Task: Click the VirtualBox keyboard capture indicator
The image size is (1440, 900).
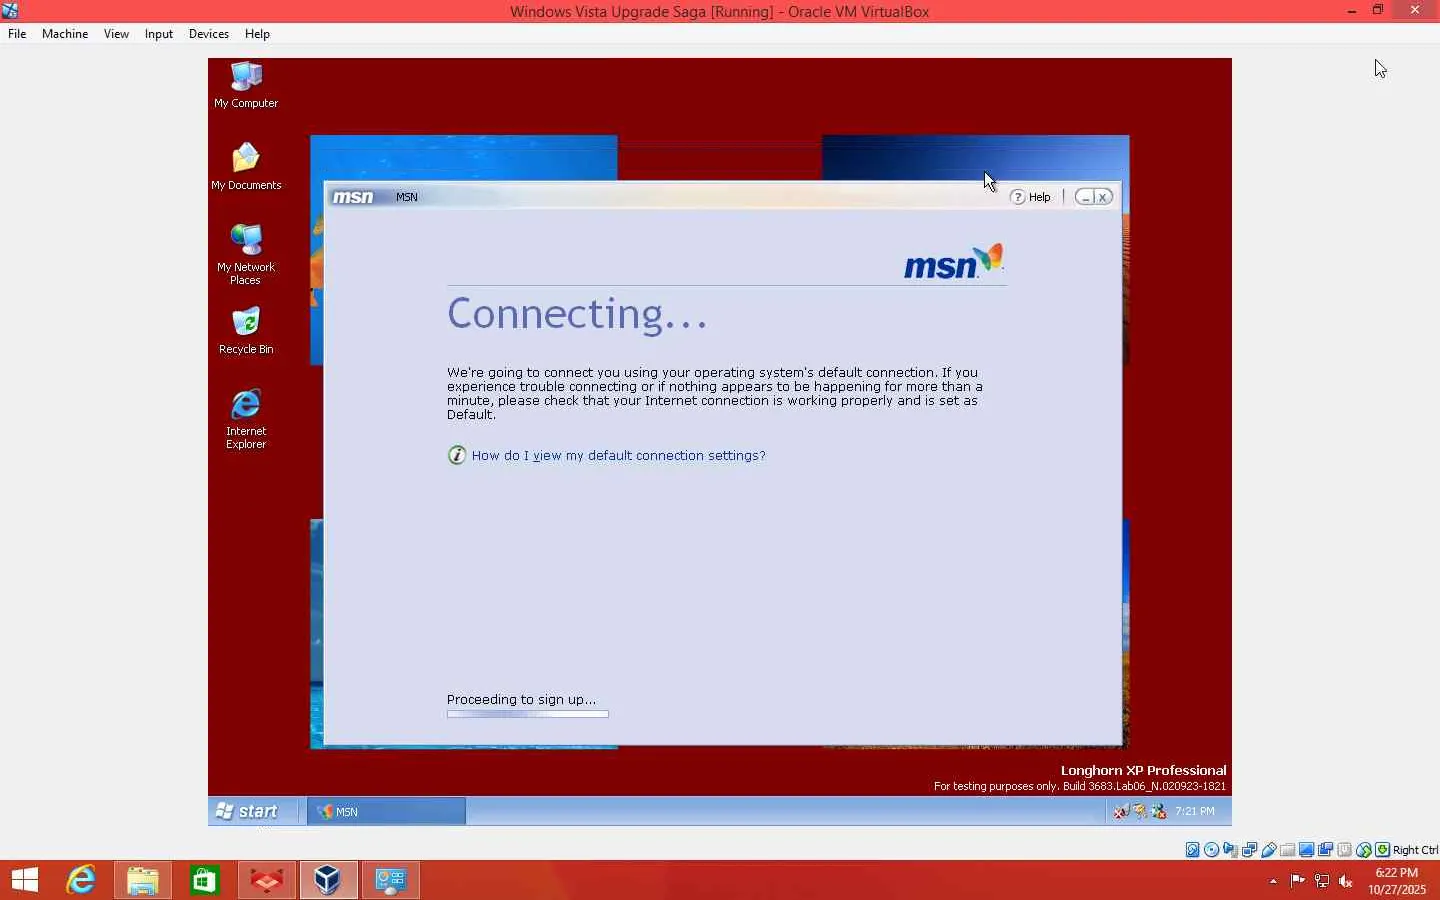Action: [1383, 850]
